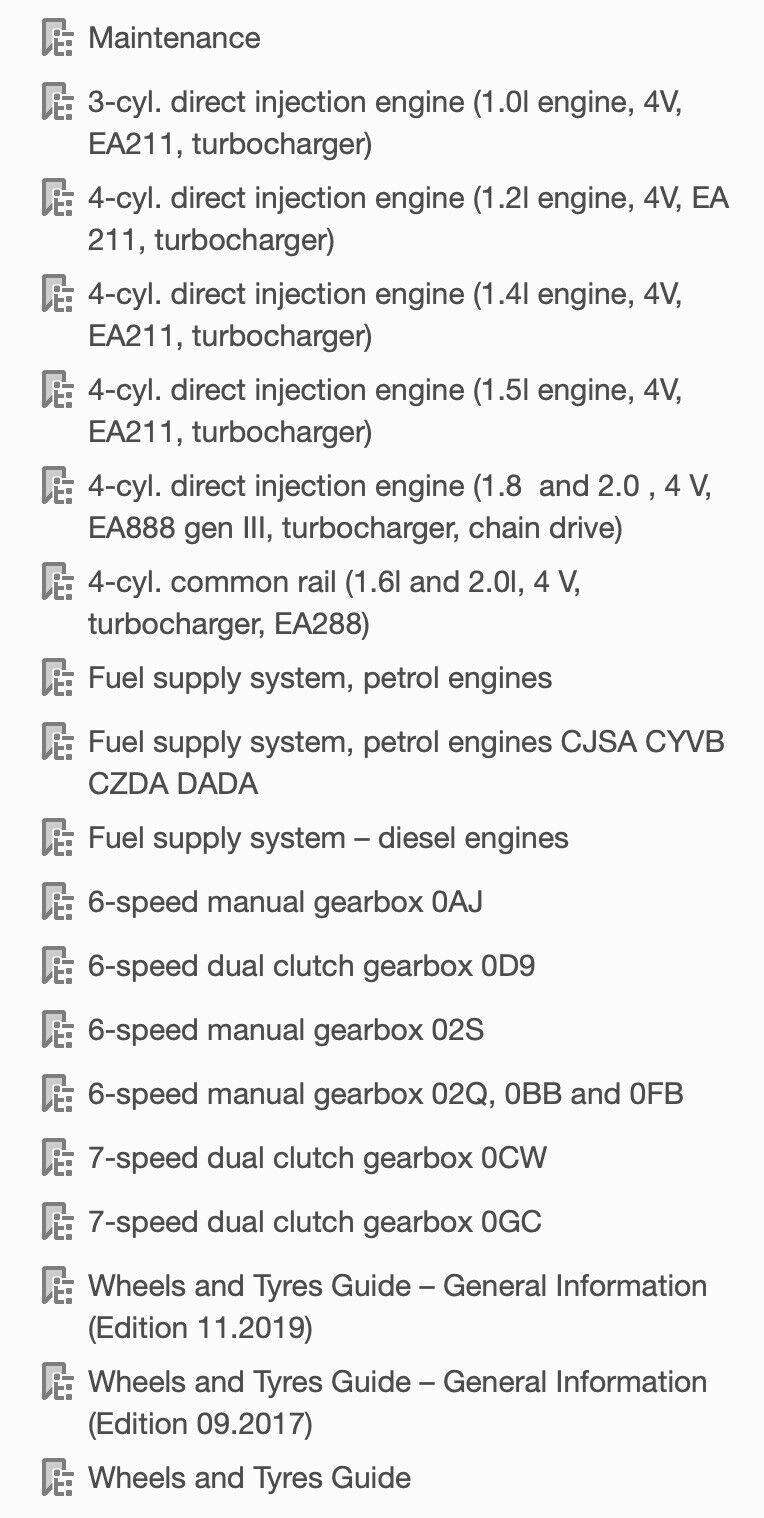This screenshot has height=1518, width=764.
Task: Open Wheels and Tyres Guide Edition 11.2019
Action: 397,1306
